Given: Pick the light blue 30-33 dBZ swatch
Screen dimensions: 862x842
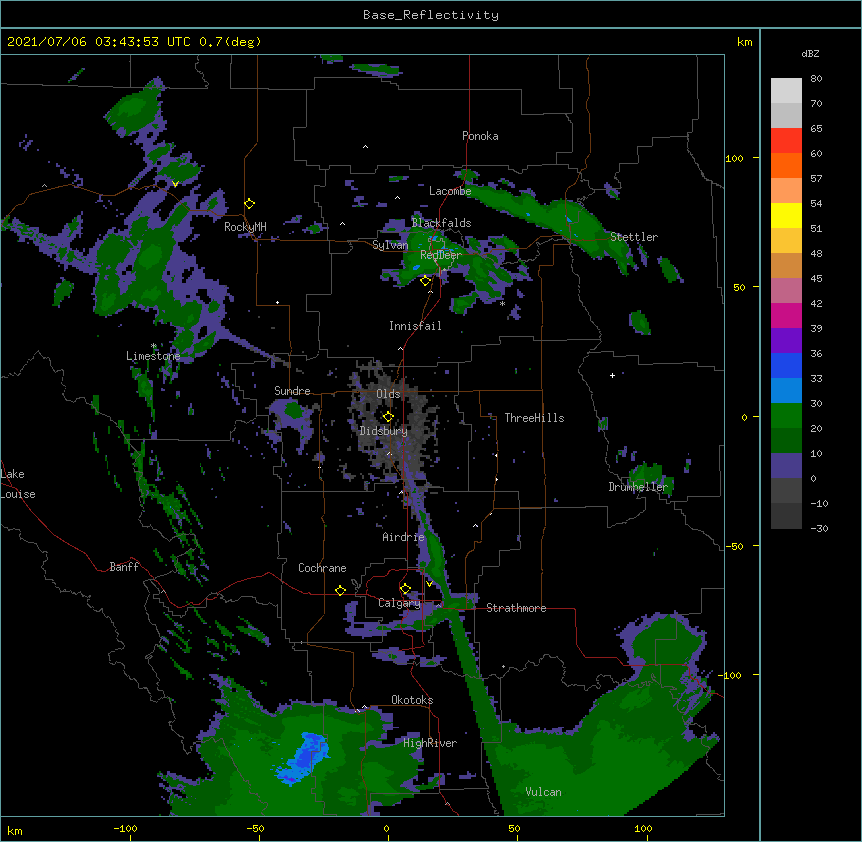Looking at the screenshot, I should pyautogui.click(x=786, y=391).
